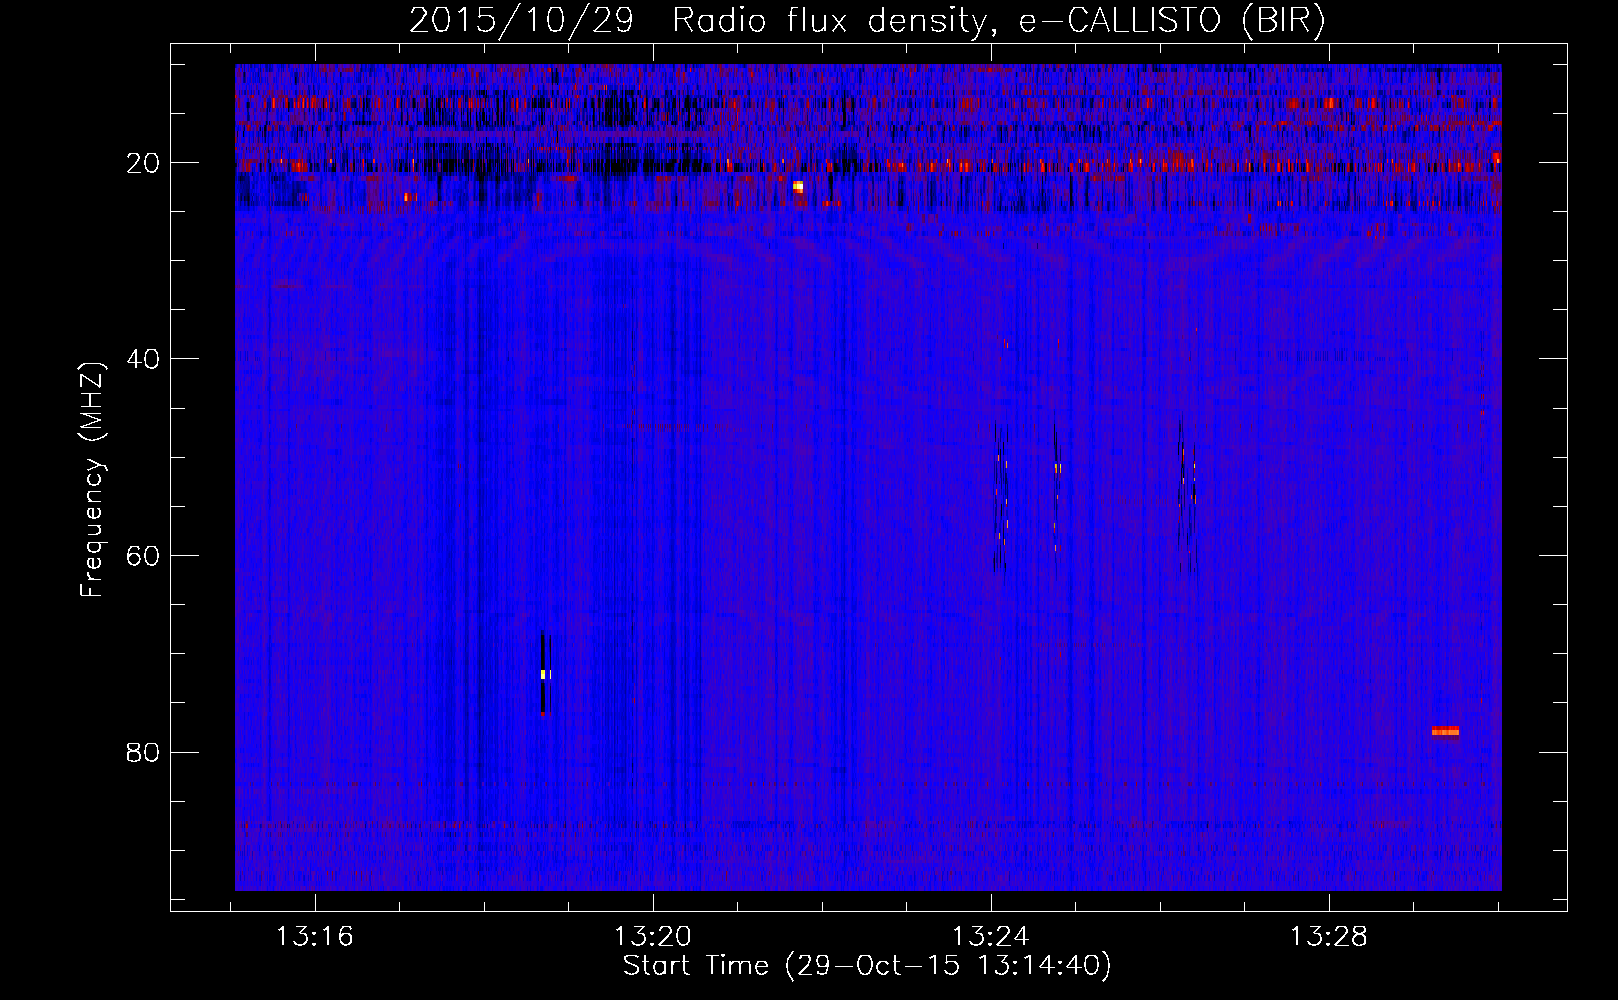Select the "Frequency (MHZ)" y-axis label
Screen dimensions: 1618x1000
click(91, 480)
